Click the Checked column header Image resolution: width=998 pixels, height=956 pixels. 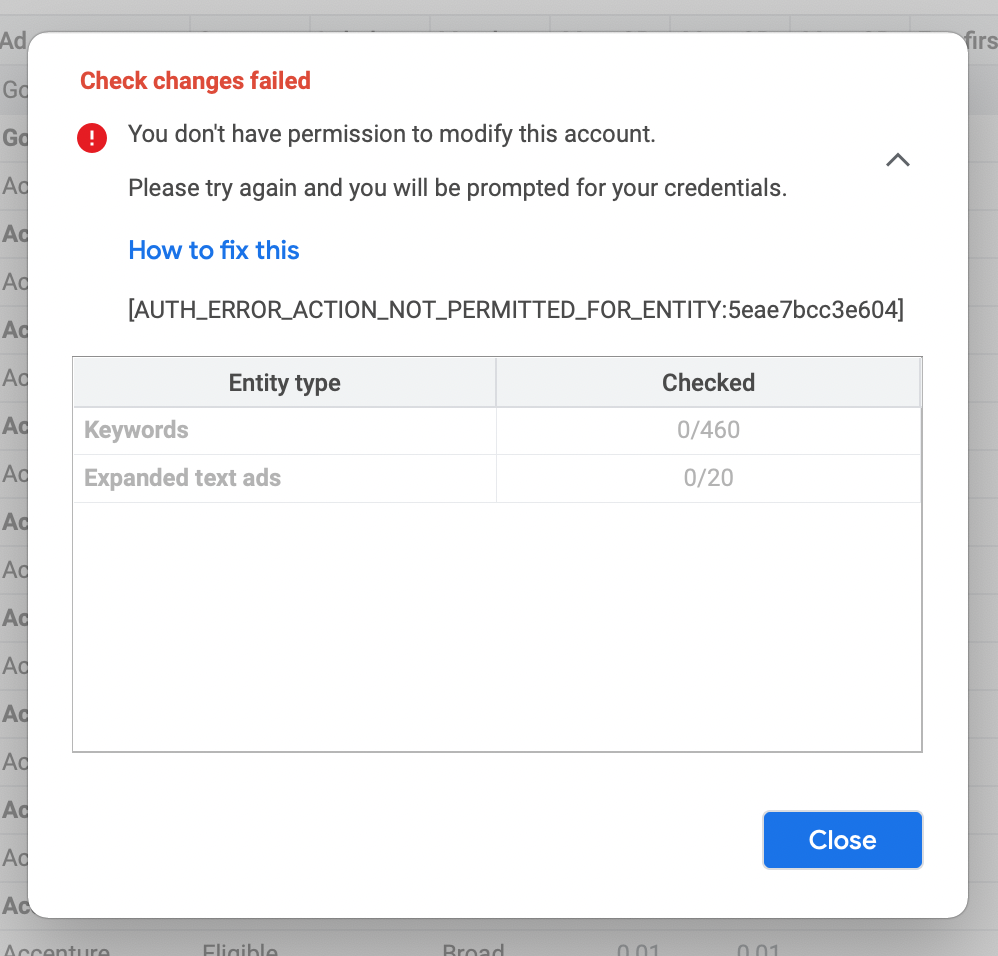pos(708,383)
